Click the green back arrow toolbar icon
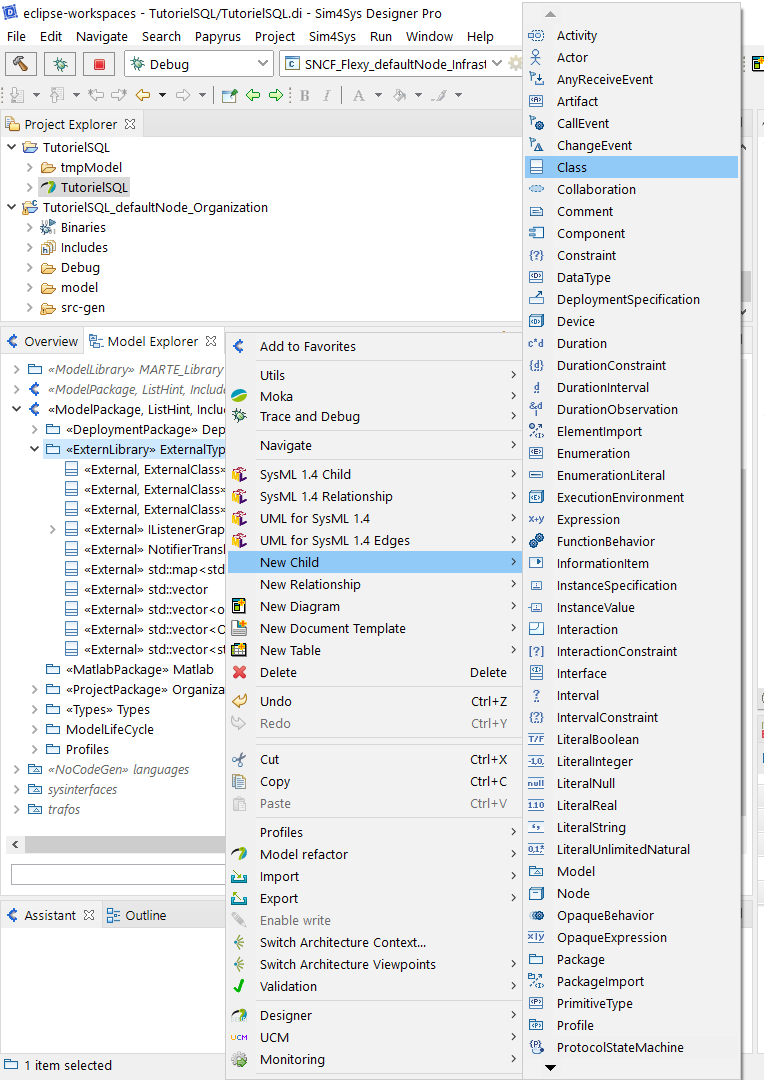The height and width of the screenshot is (1080, 764). tap(253, 95)
